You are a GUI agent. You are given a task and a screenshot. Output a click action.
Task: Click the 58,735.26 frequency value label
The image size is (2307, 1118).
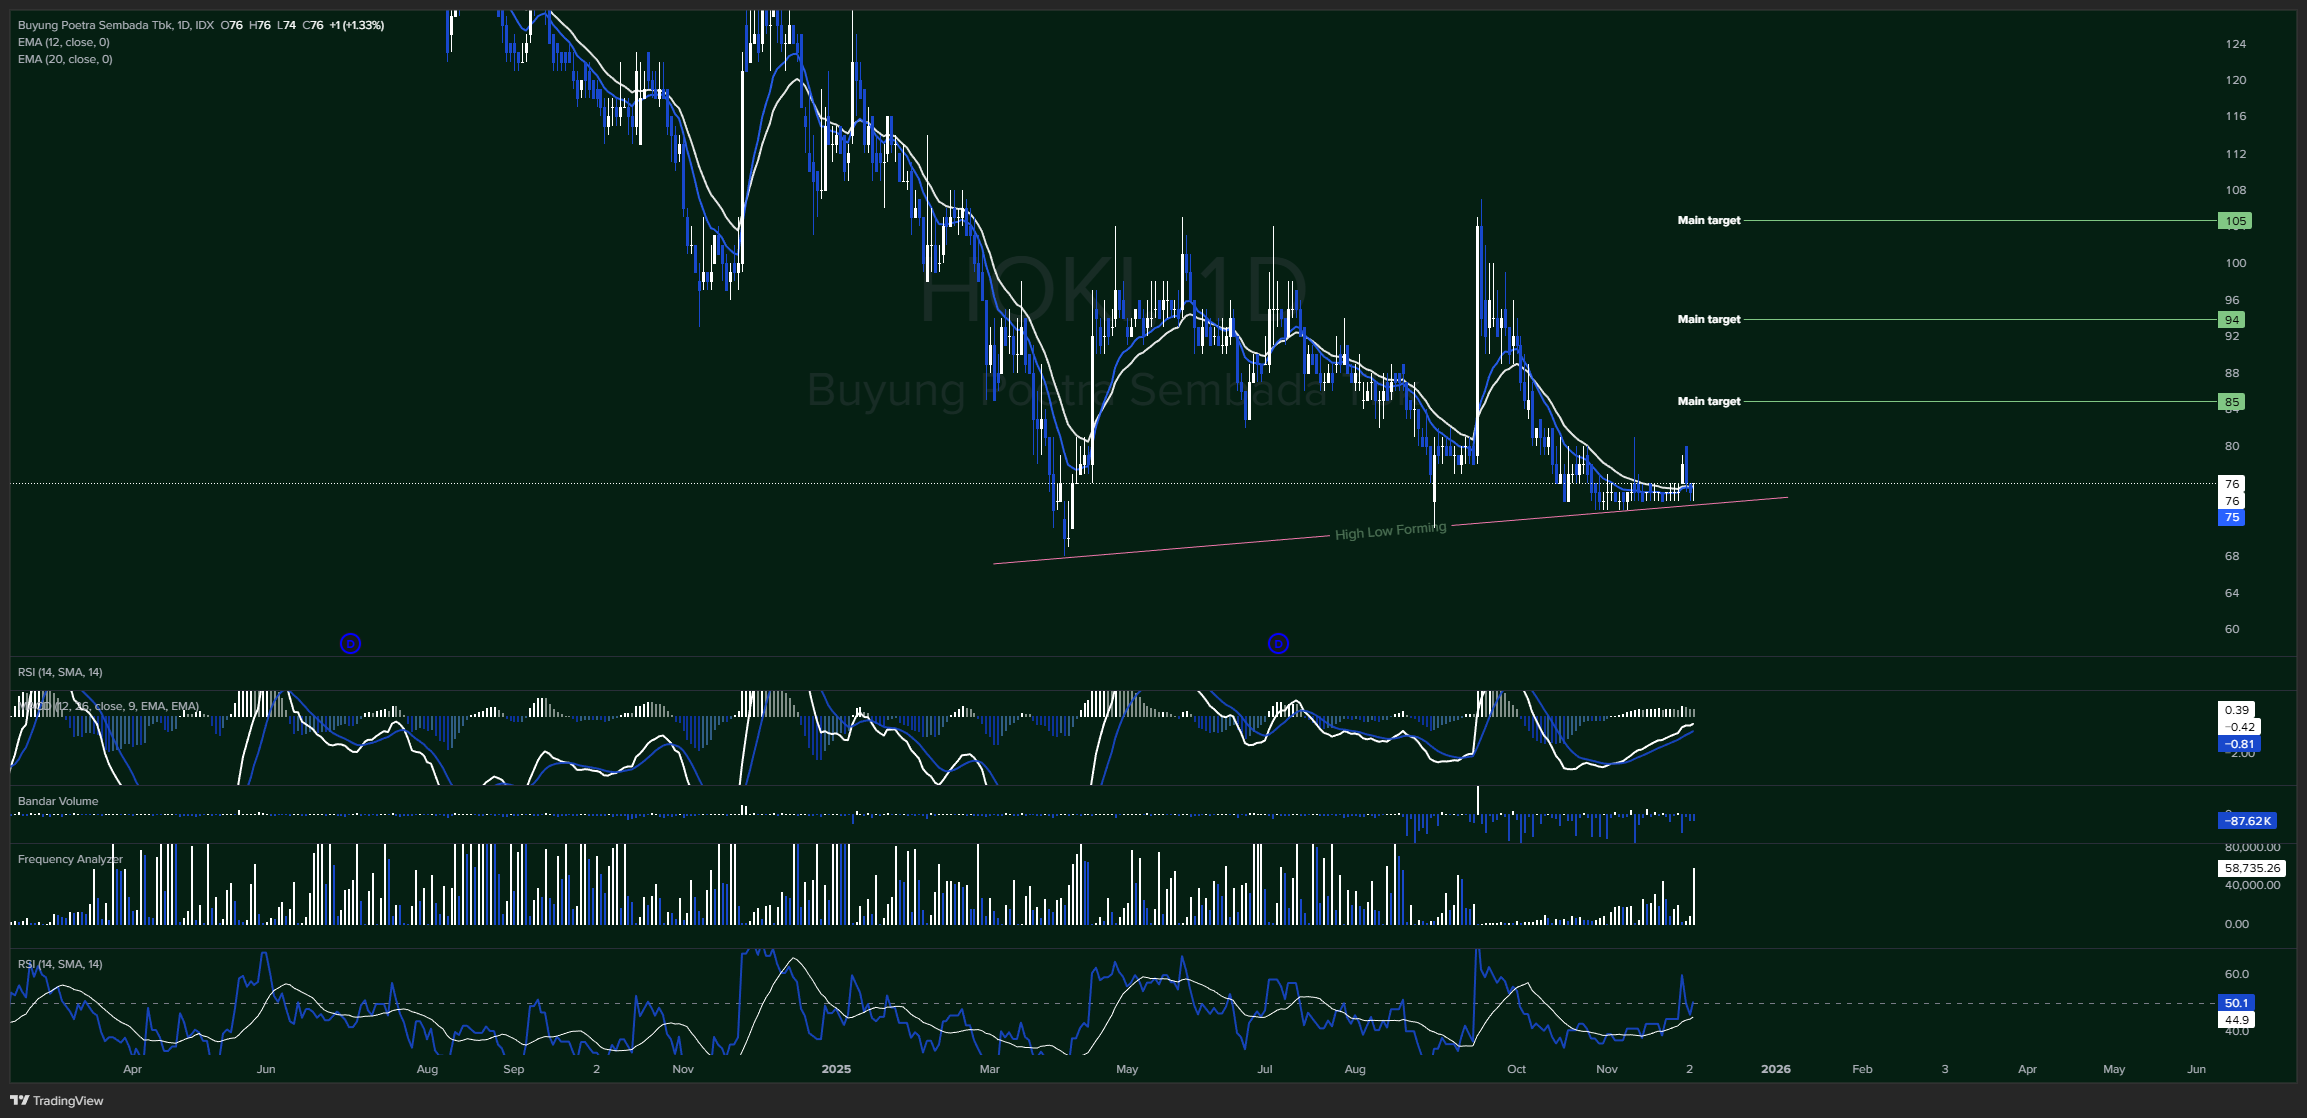point(2252,868)
